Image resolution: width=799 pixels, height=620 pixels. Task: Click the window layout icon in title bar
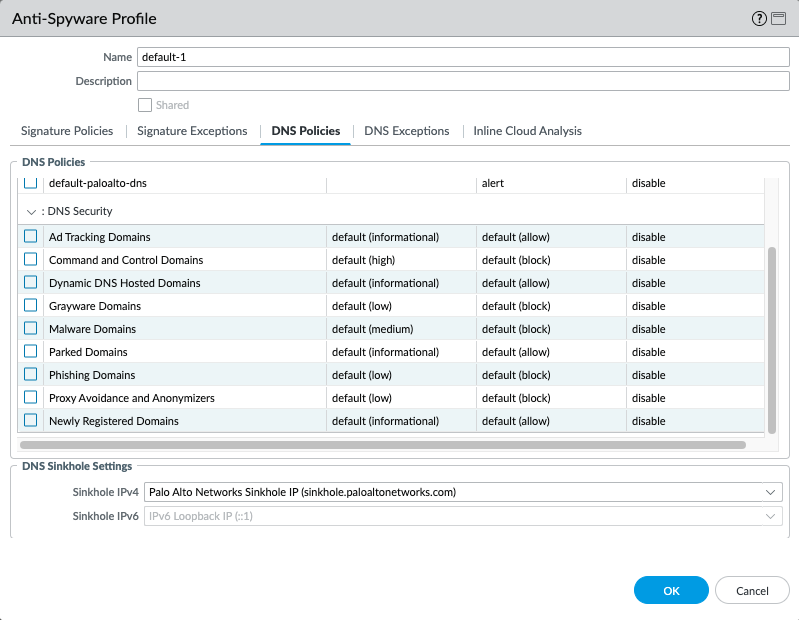779,19
